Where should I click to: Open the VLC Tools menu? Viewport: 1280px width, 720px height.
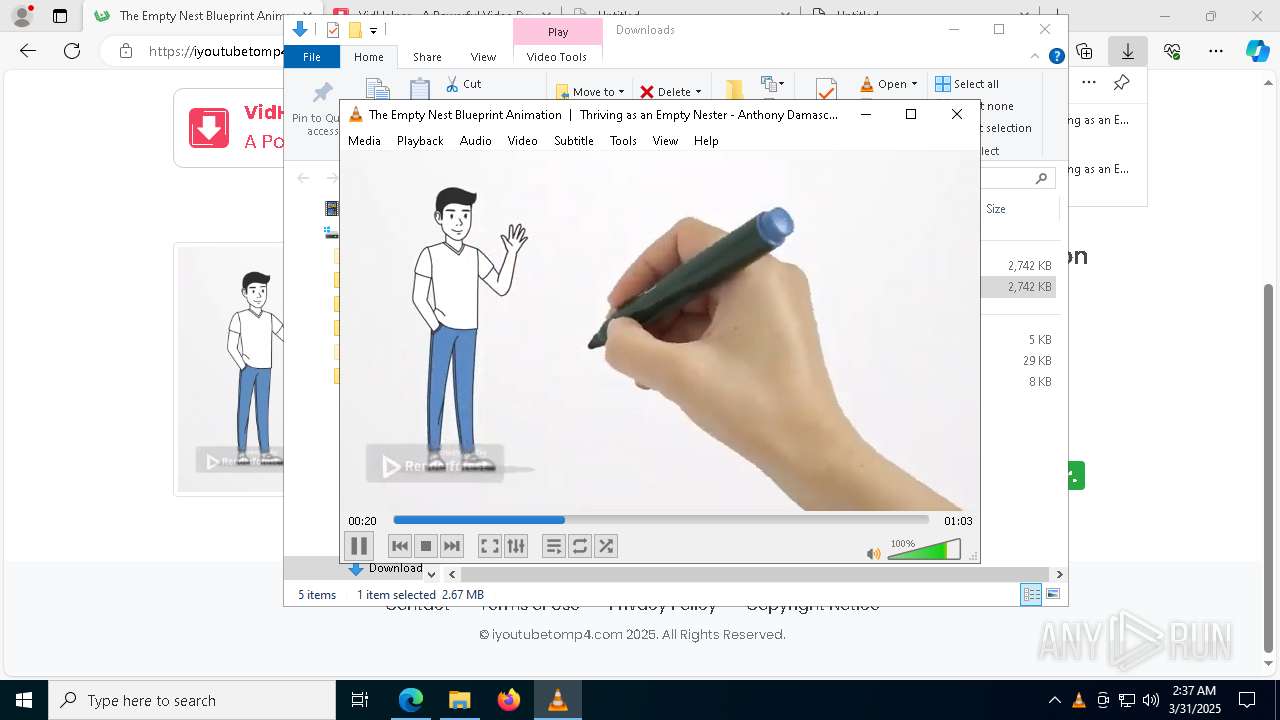pyautogui.click(x=623, y=141)
